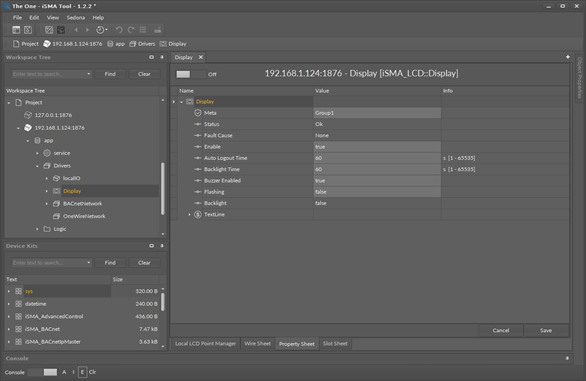Click the Save button
586x381 pixels.
tap(546, 331)
